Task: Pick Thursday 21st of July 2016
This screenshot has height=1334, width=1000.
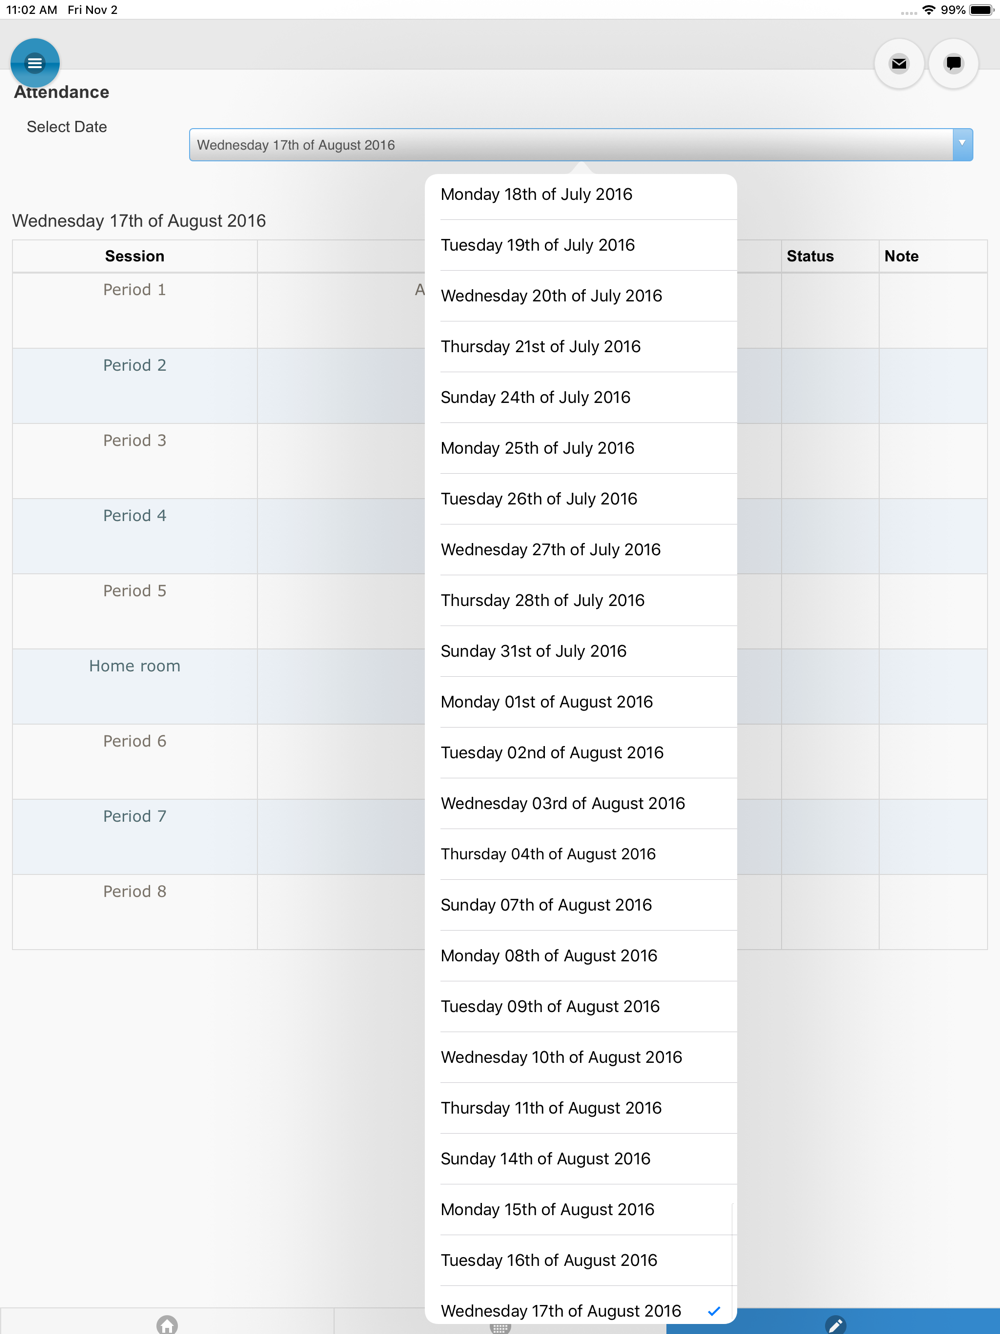Action: 581,346
